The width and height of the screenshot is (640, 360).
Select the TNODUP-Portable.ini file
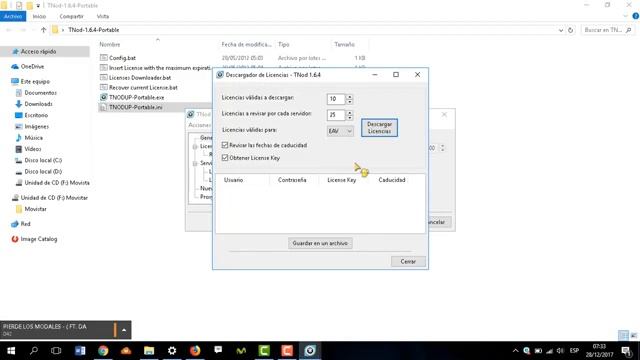tap(136, 107)
